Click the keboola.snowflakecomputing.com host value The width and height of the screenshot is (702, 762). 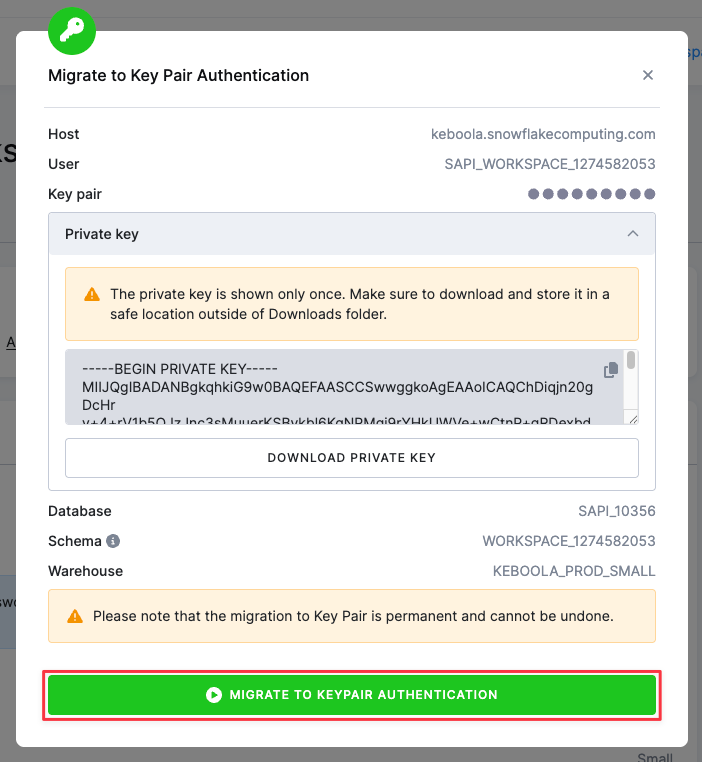point(543,134)
